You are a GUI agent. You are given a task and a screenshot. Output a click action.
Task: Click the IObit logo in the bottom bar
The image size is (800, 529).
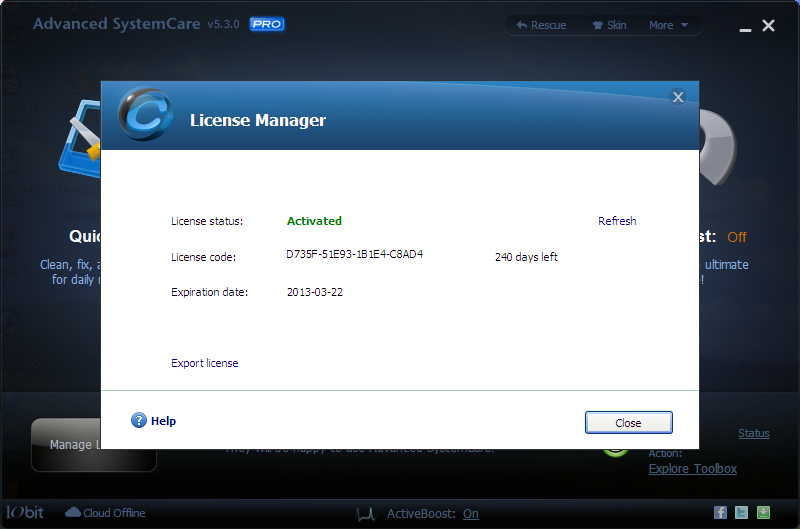tap(24, 512)
